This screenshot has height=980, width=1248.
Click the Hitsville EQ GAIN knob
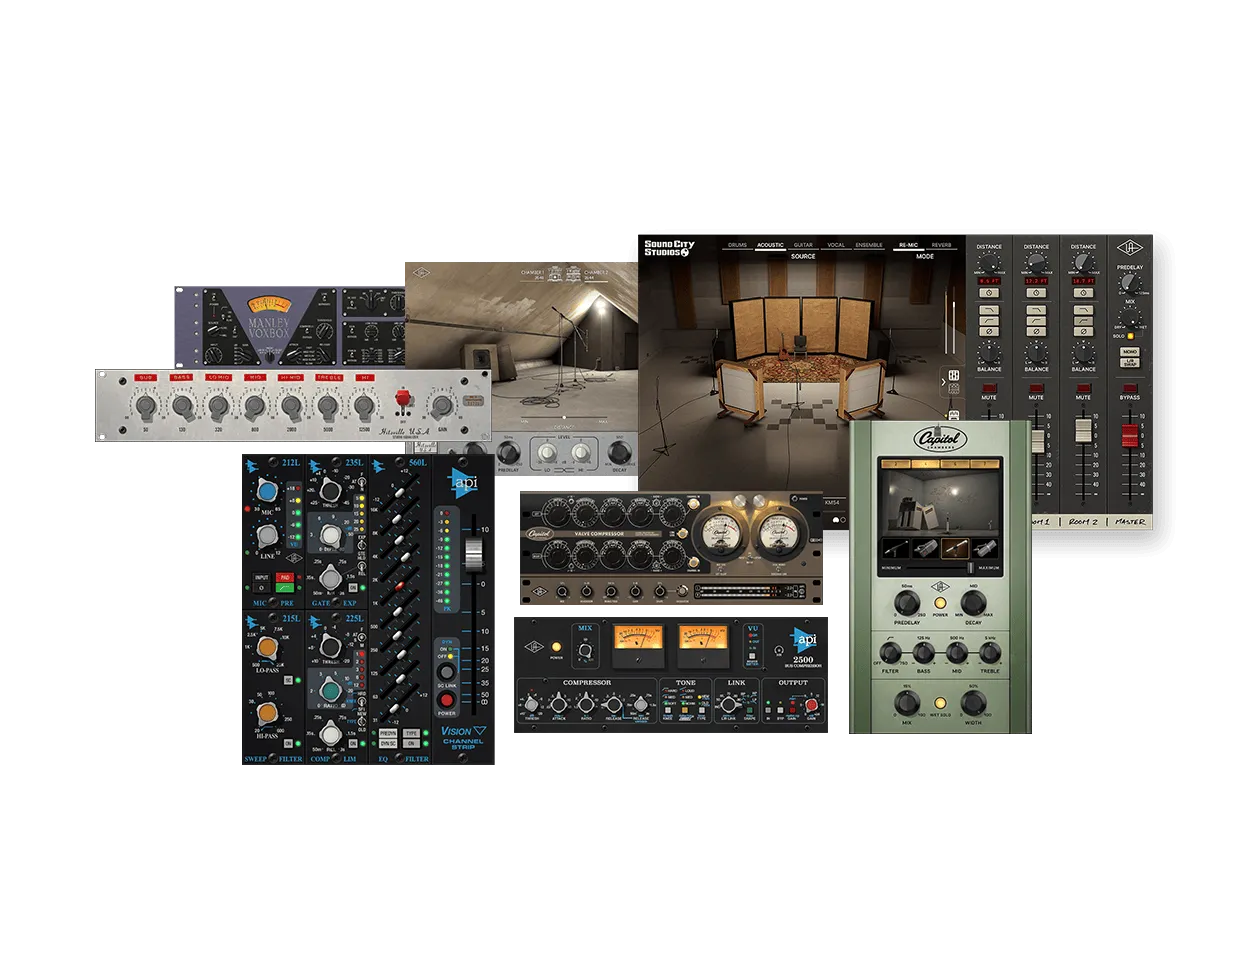pos(441,406)
